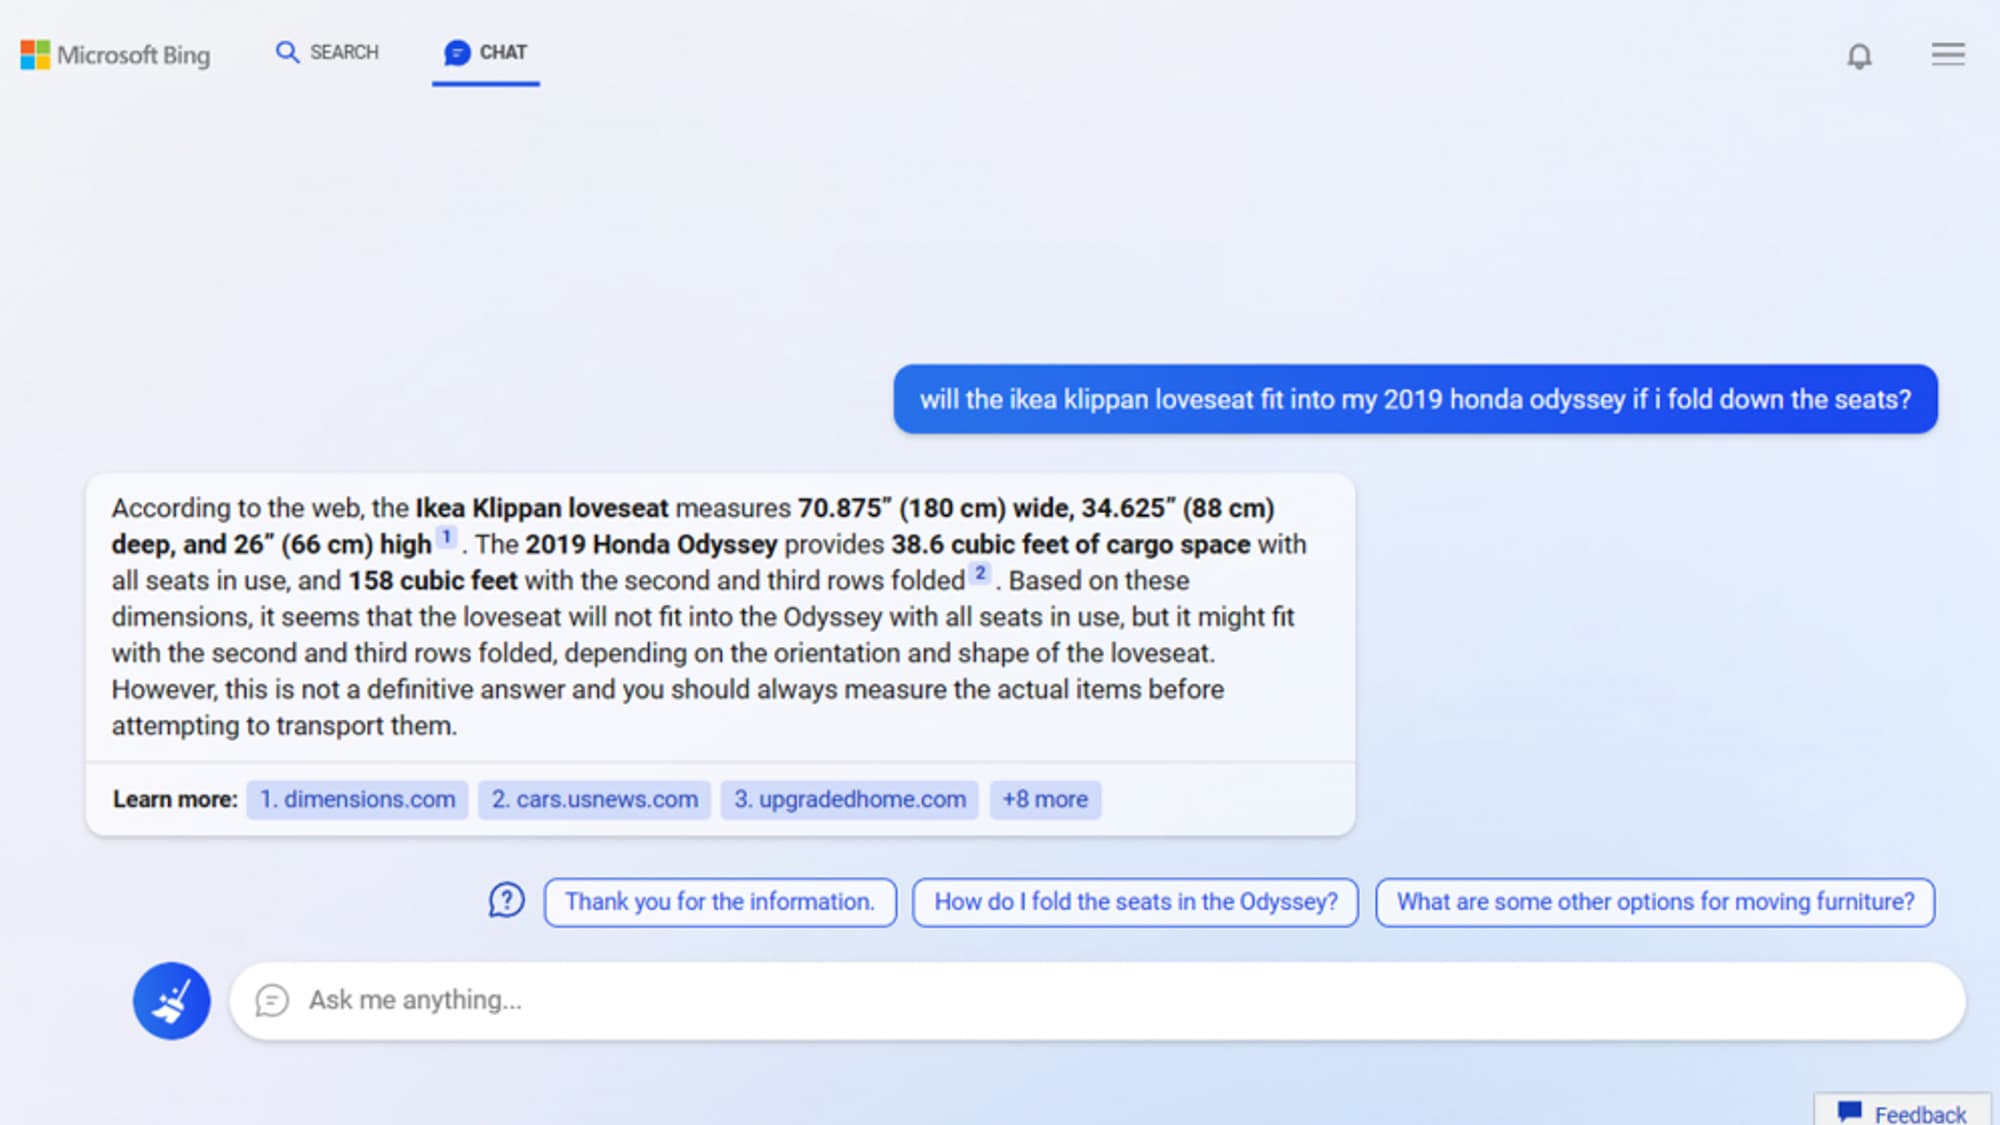
Task: Click the Feedback flag icon
Action: [x=1849, y=1111]
